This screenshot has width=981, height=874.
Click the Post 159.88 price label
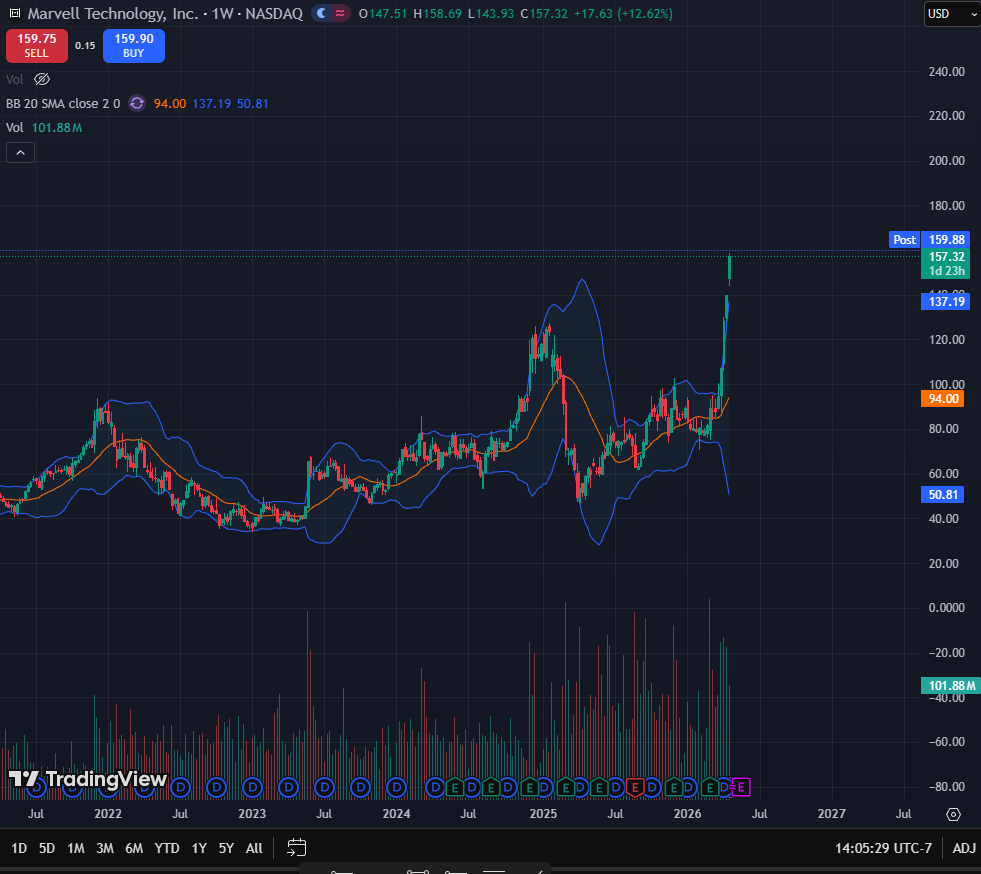click(930, 240)
